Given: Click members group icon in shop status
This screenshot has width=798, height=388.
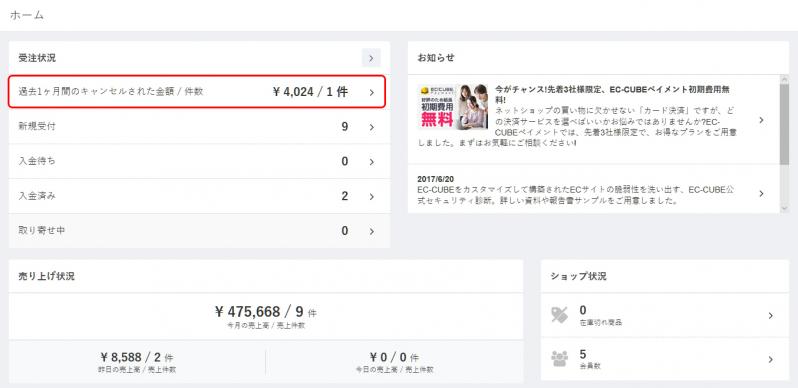Looking at the screenshot, I should click(x=559, y=358).
